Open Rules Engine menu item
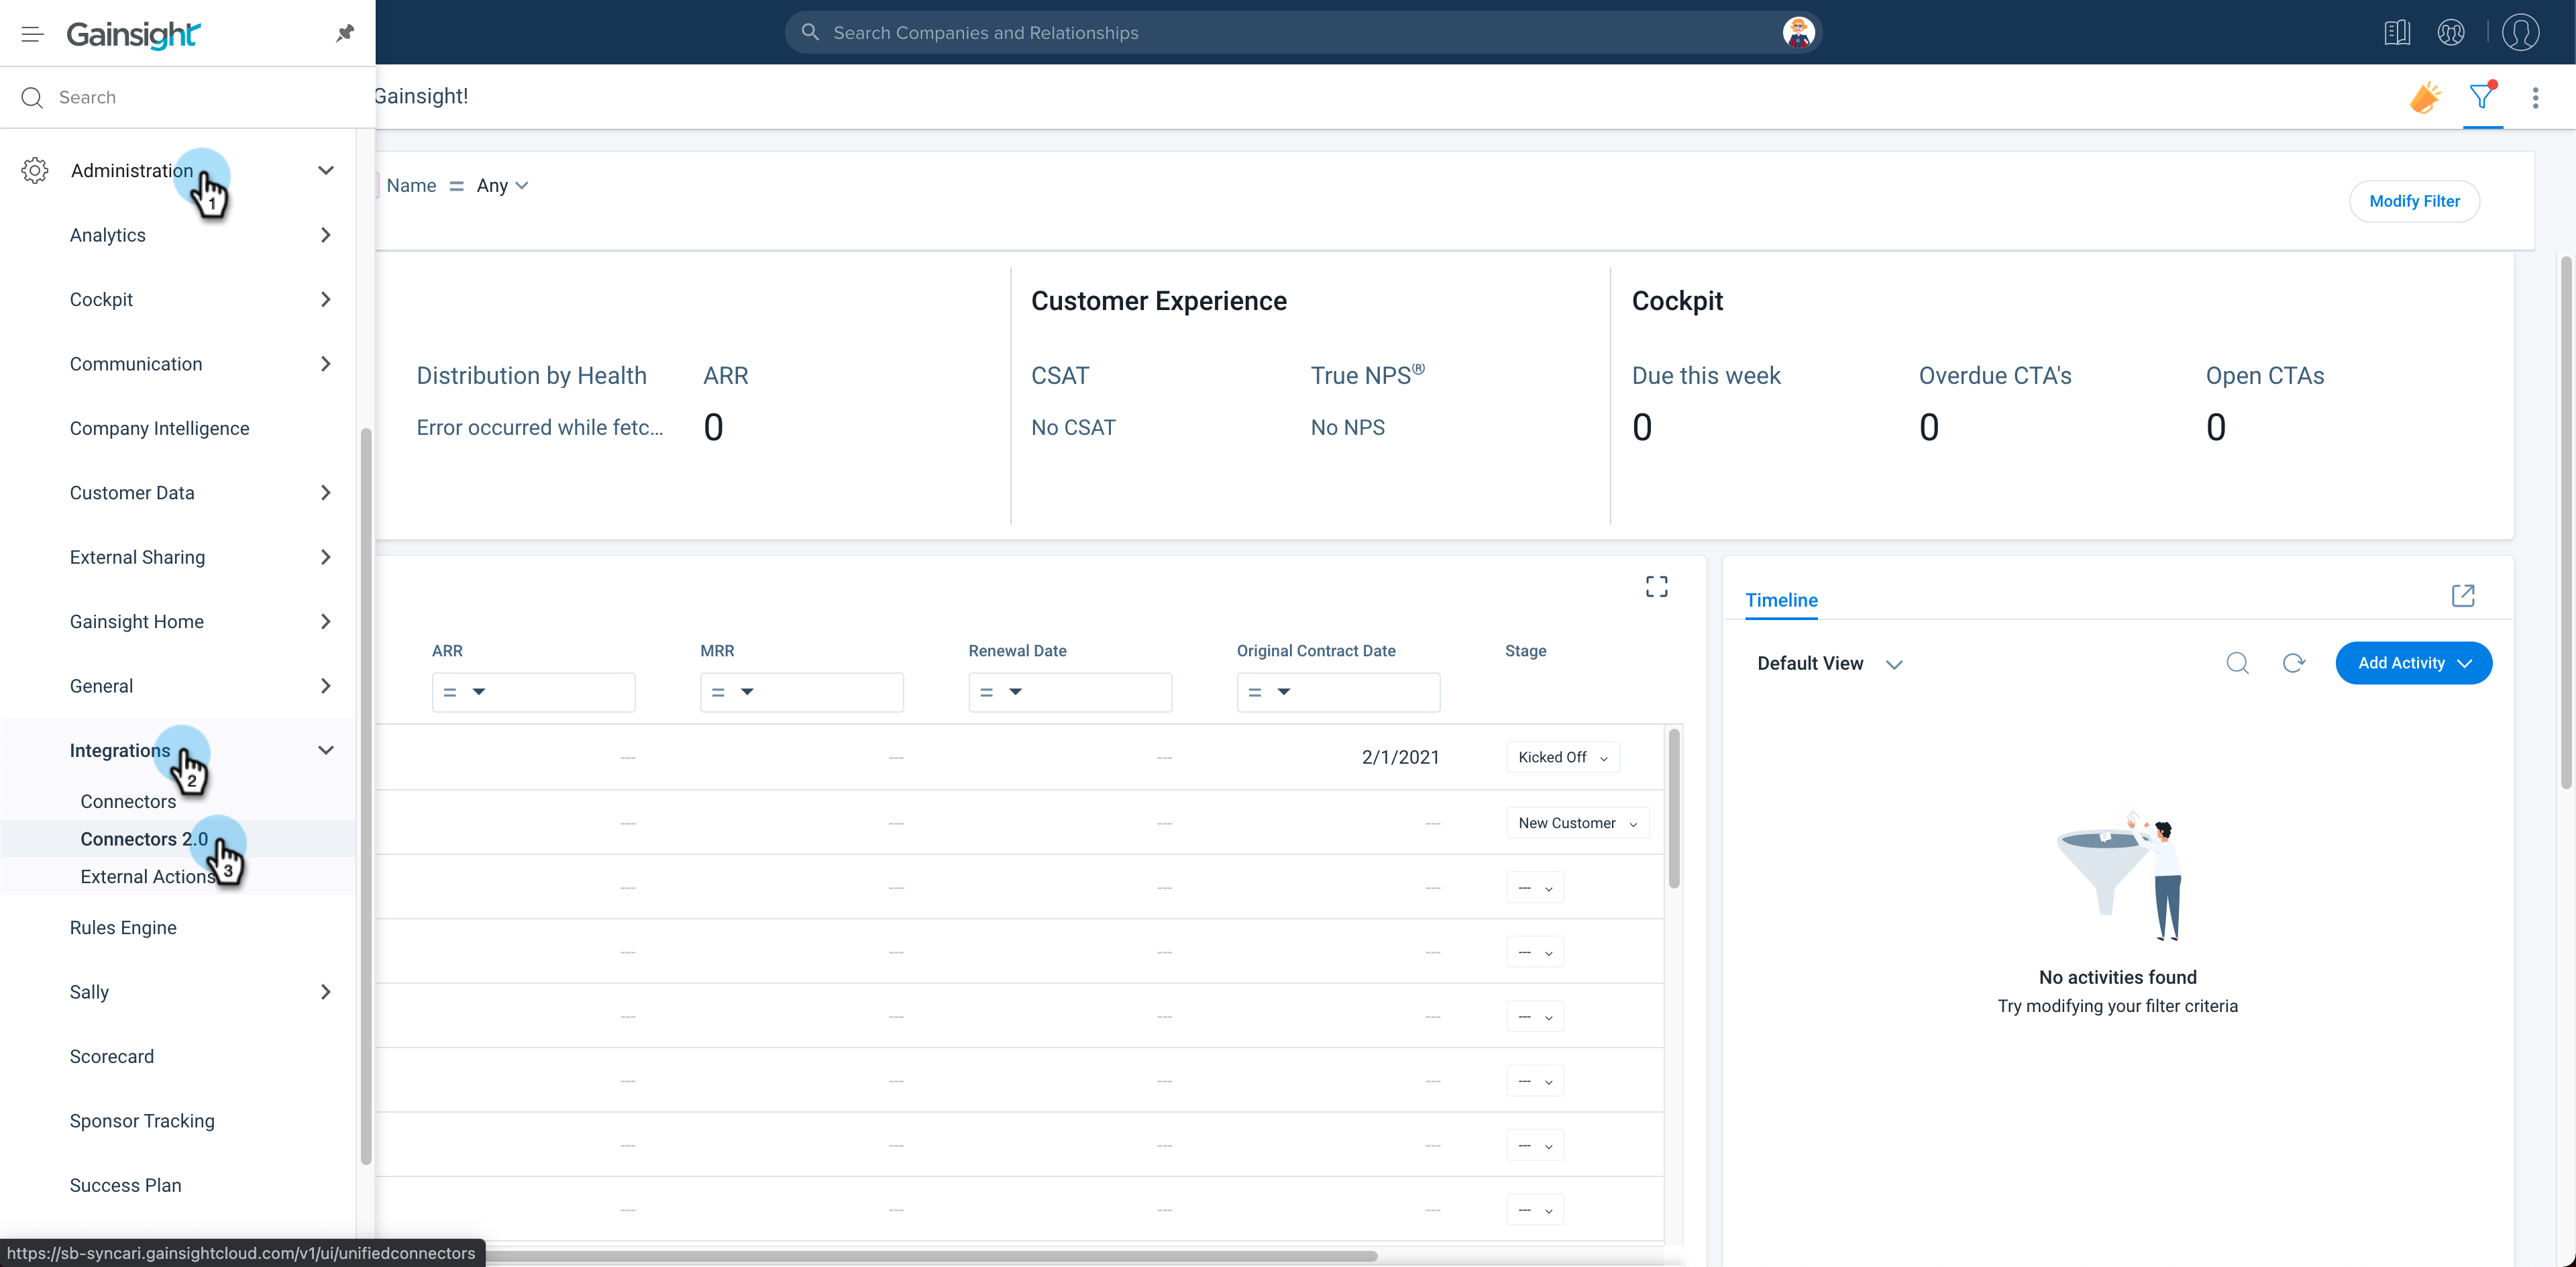 pos(123,928)
